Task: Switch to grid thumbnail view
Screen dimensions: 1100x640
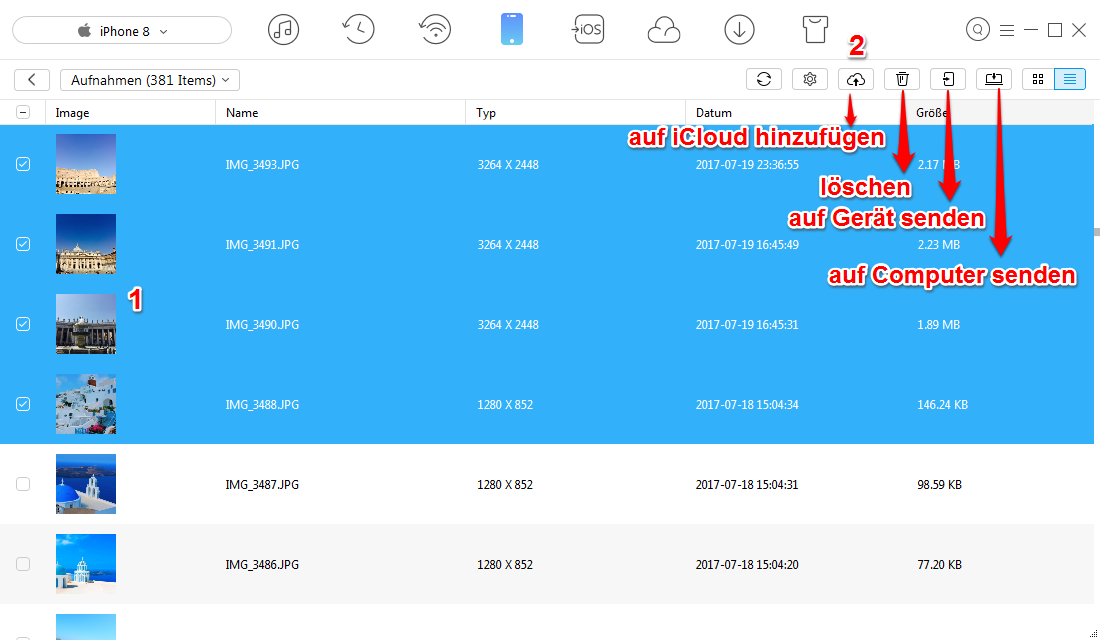Action: [1038, 79]
